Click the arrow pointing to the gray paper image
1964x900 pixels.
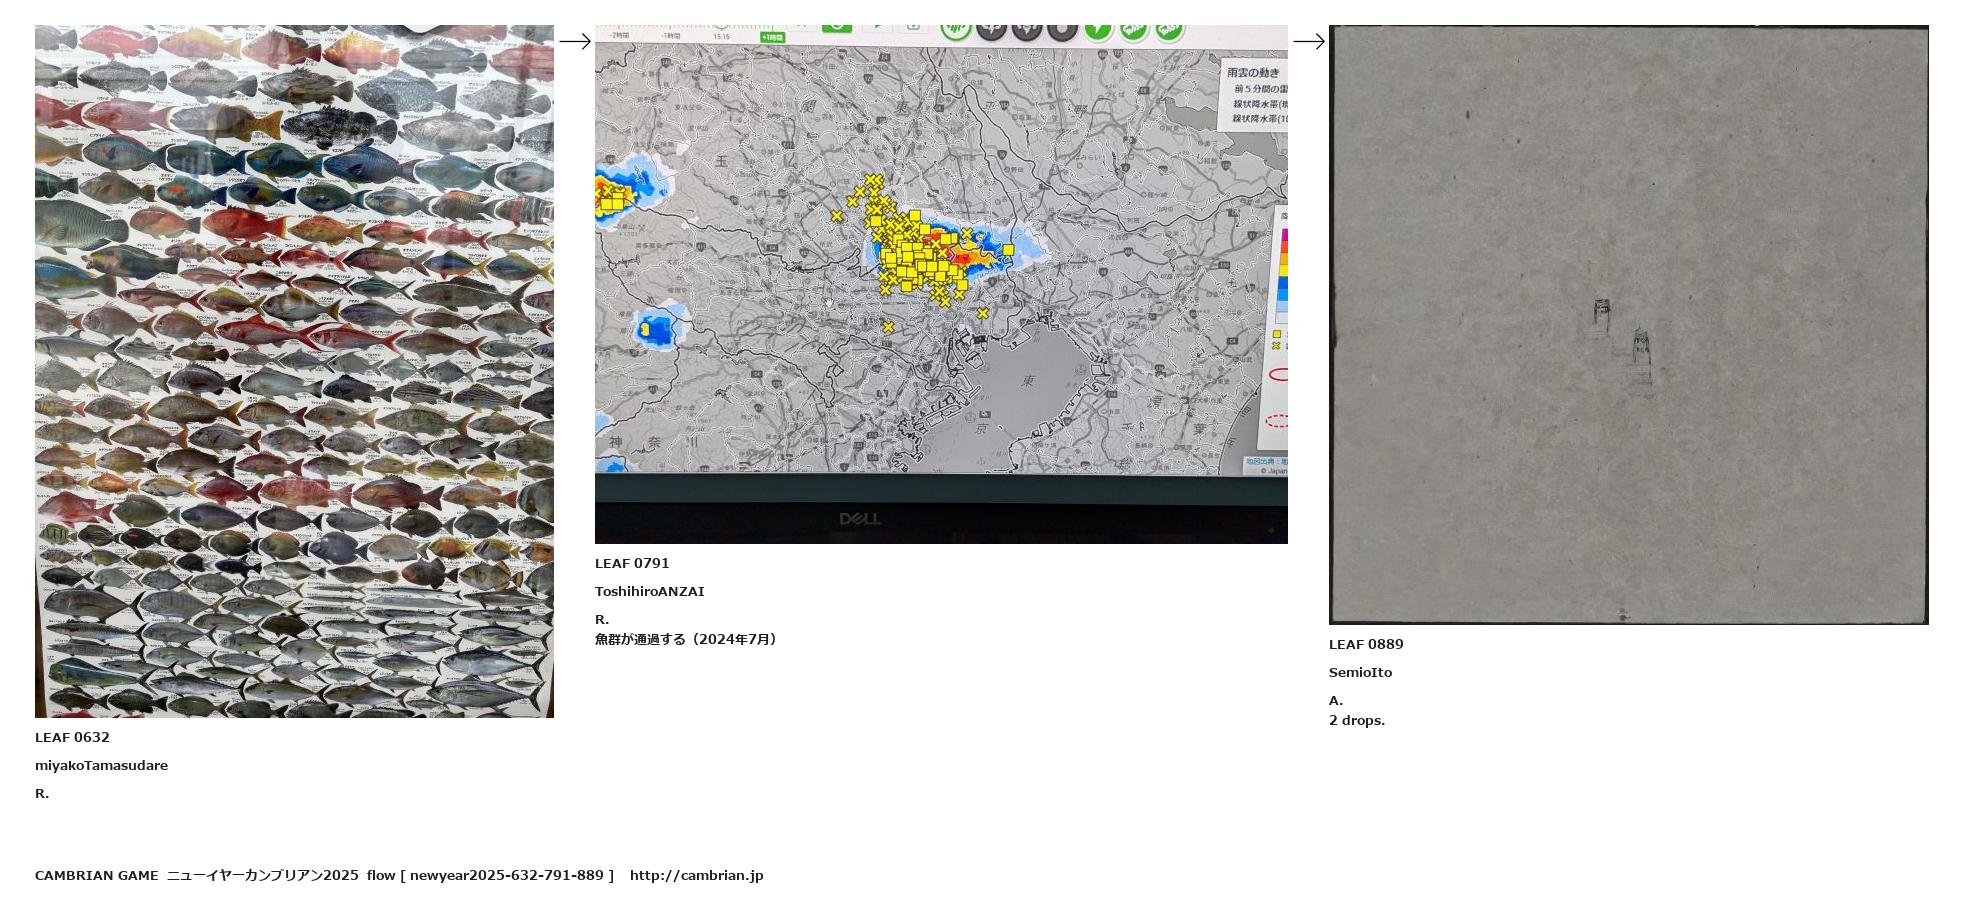coord(1308,41)
